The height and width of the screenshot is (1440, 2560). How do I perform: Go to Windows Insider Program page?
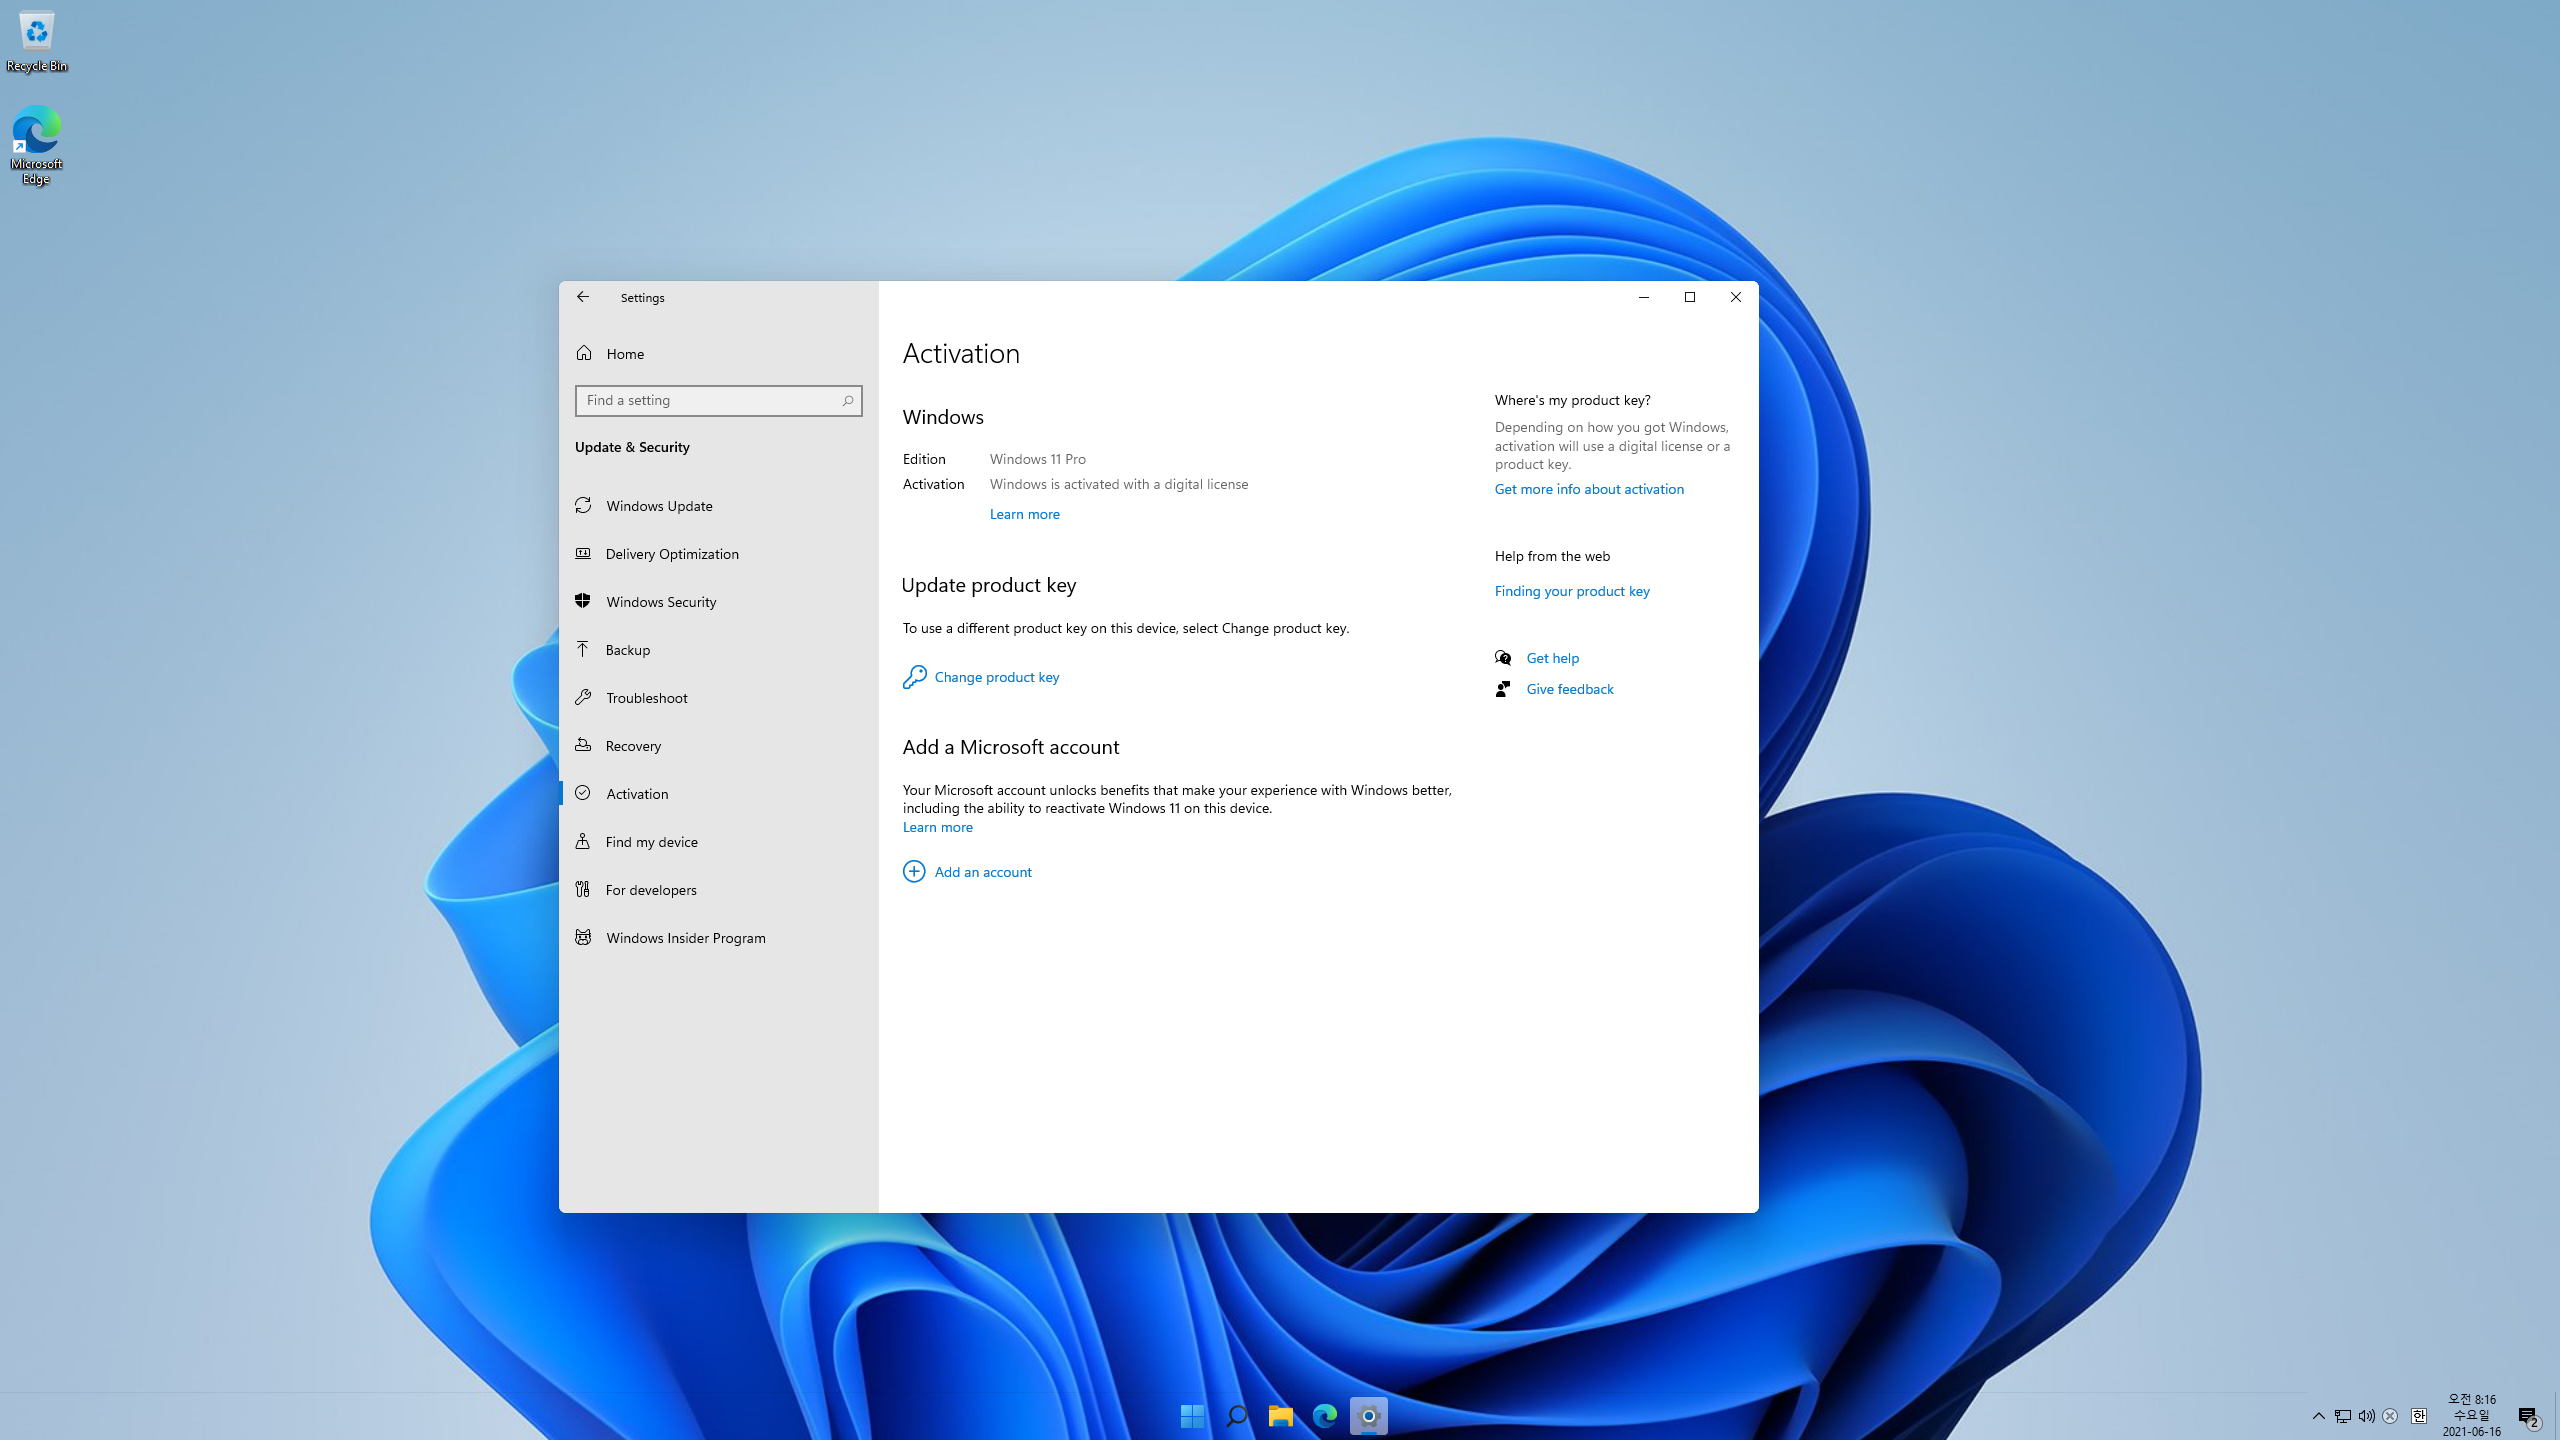click(x=685, y=938)
